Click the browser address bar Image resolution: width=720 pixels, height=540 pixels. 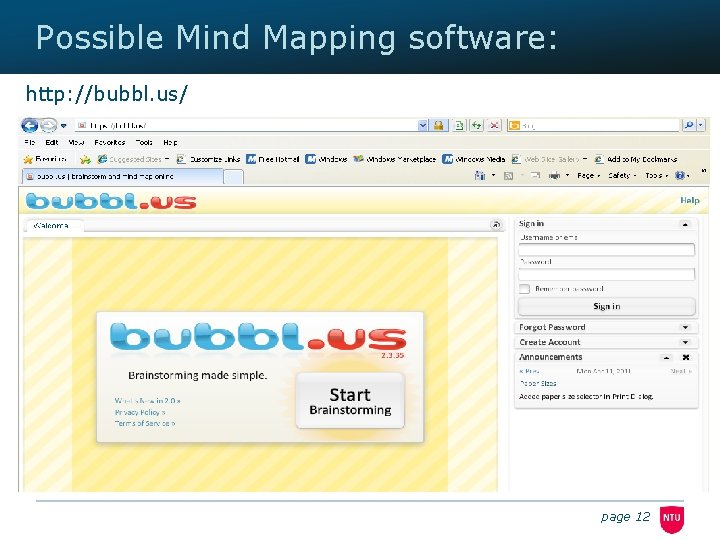[x=248, y=125]
